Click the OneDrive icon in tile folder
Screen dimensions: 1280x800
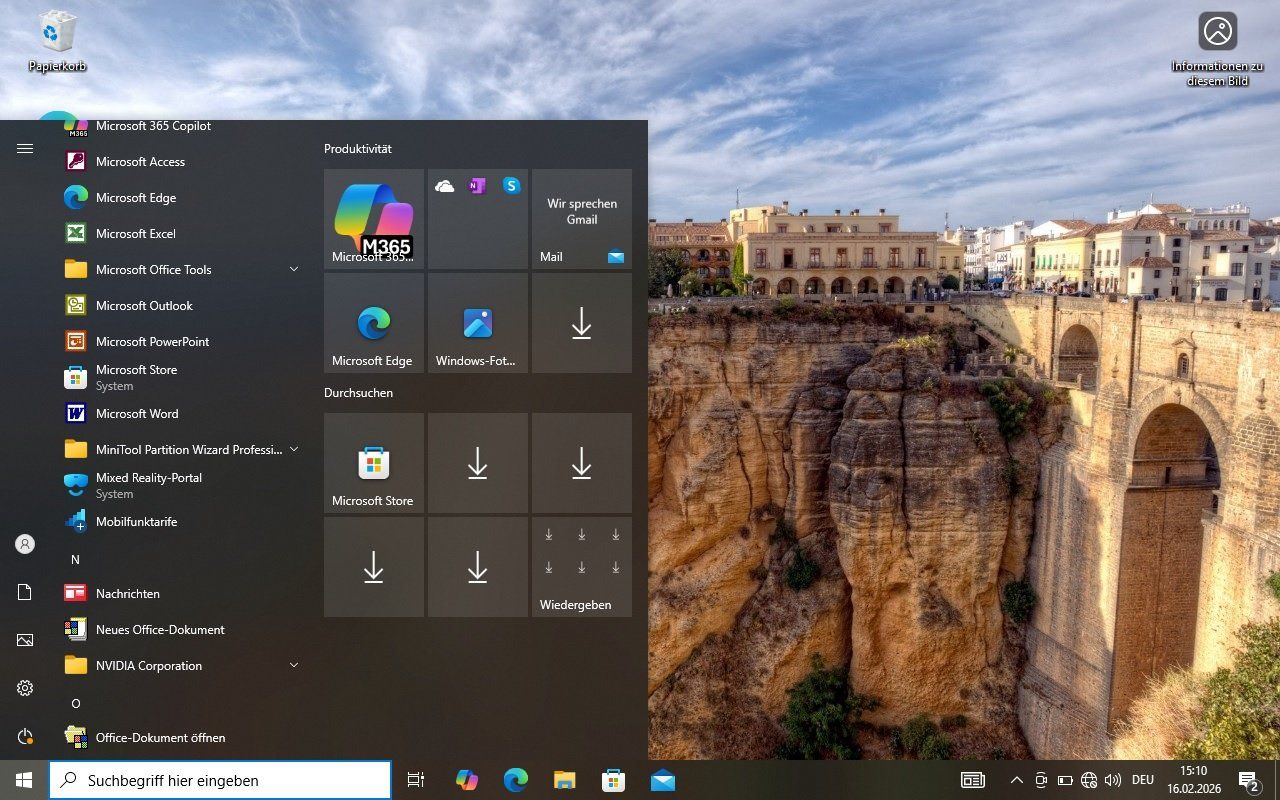[445, 186]
